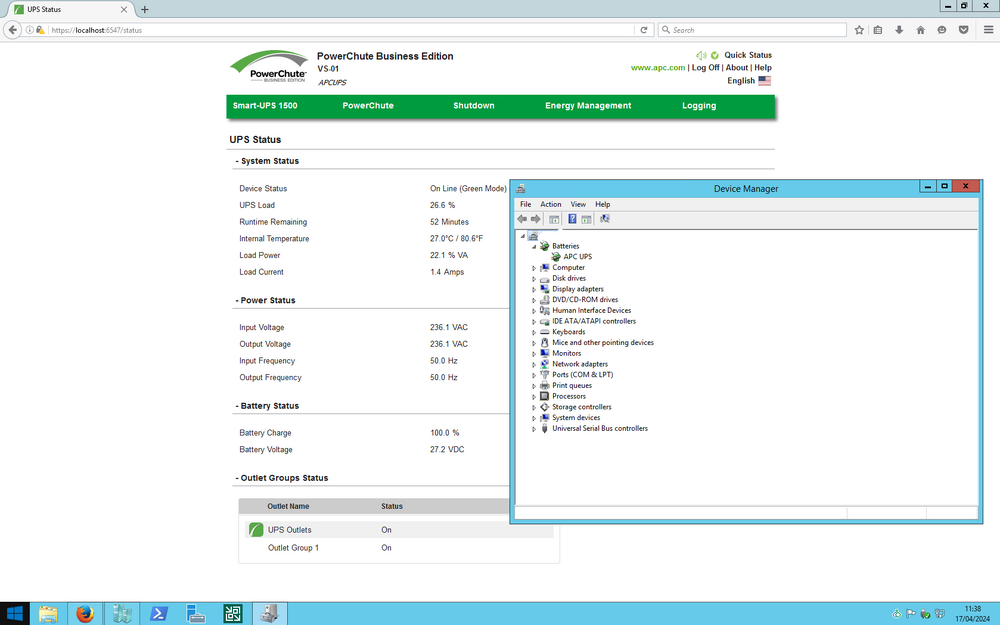The width and height of the screenshot is (1000, 625).
Task: Expand the Human Interface Devices node
Action: point(534,311)
